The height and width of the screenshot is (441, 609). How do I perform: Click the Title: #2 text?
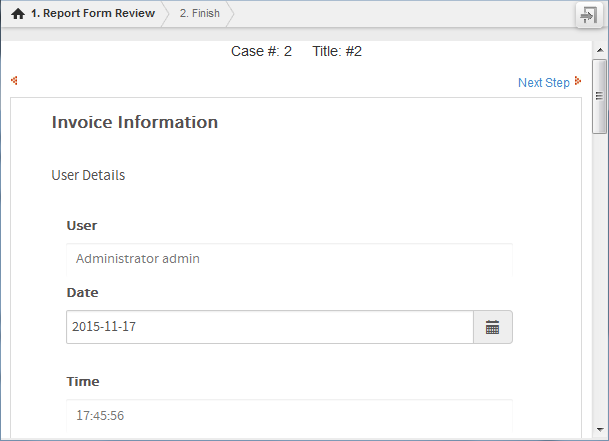(x=337, y=51)
